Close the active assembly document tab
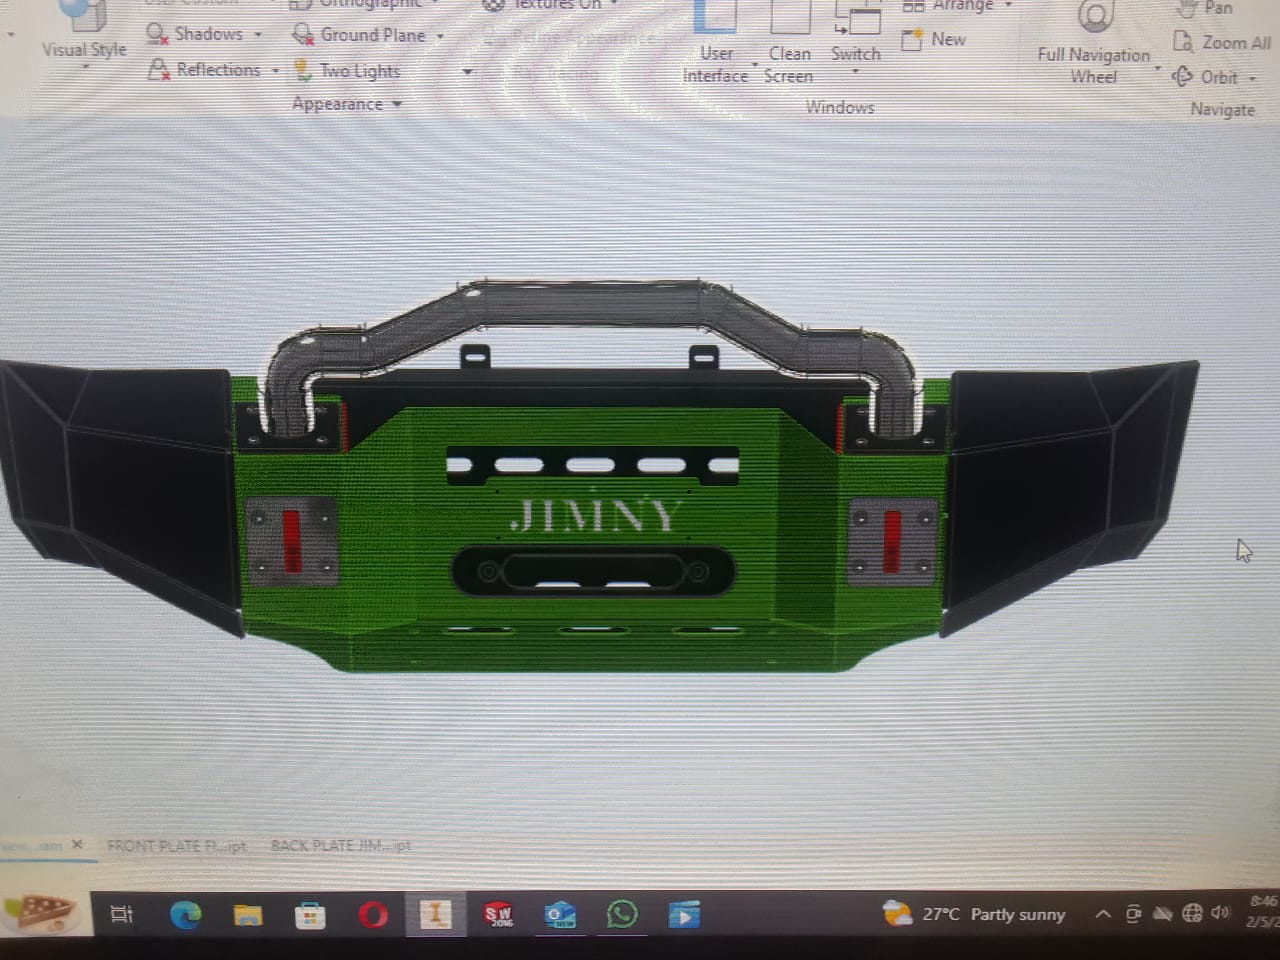Viewport: 1280px width, 960px height. 77,845
